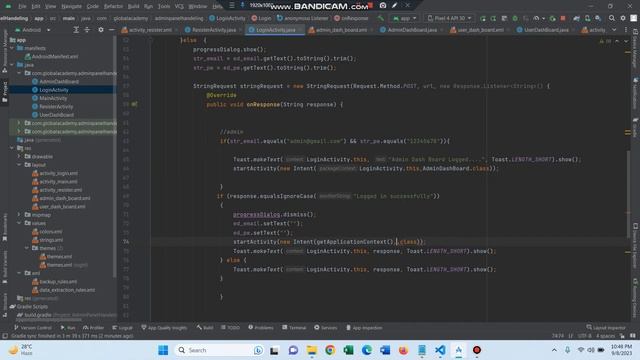Click the onResponse breadcrumb in navigation bar
640x360 pixels.
click(x=351, y=18)
